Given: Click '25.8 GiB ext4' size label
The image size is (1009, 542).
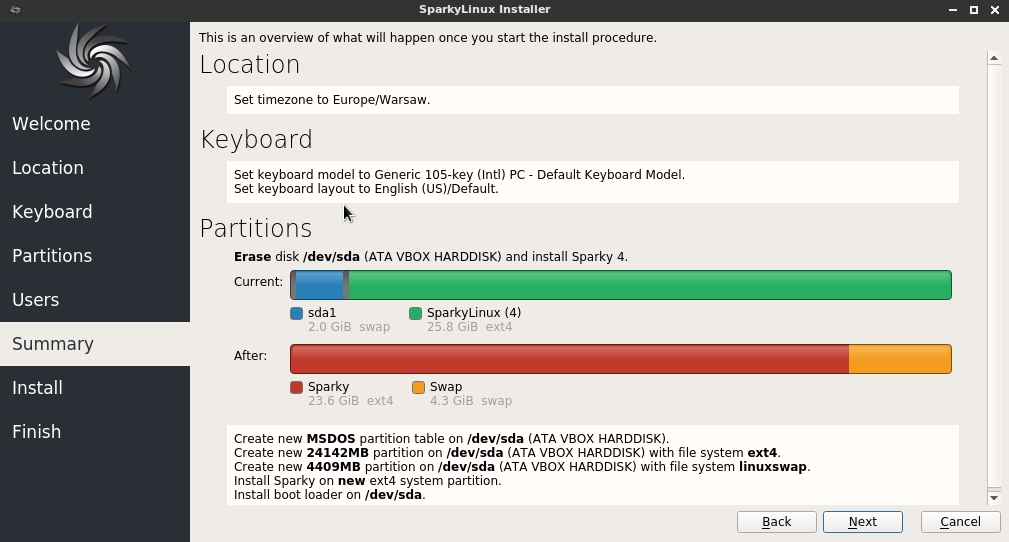Looking at the screenshot, I should 470,327.
